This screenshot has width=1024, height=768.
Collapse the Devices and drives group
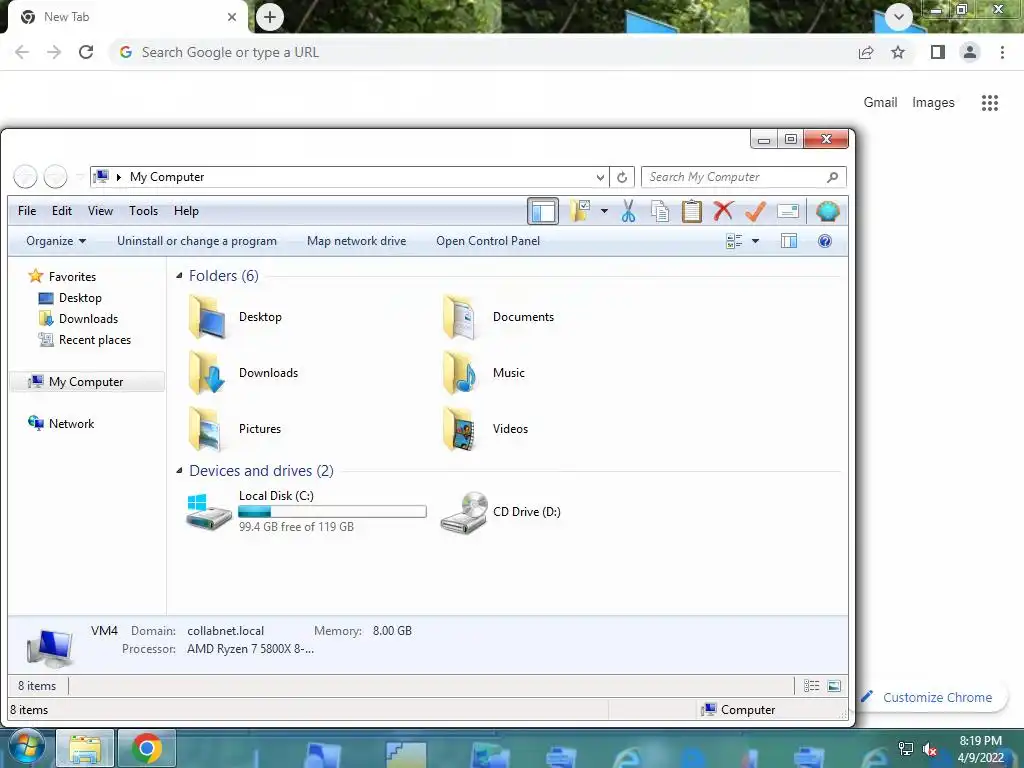(x=179, y=470)
